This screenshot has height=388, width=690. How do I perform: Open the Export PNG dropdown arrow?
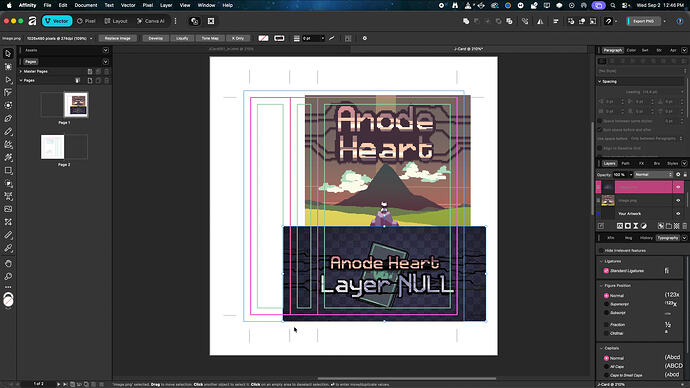664,21
